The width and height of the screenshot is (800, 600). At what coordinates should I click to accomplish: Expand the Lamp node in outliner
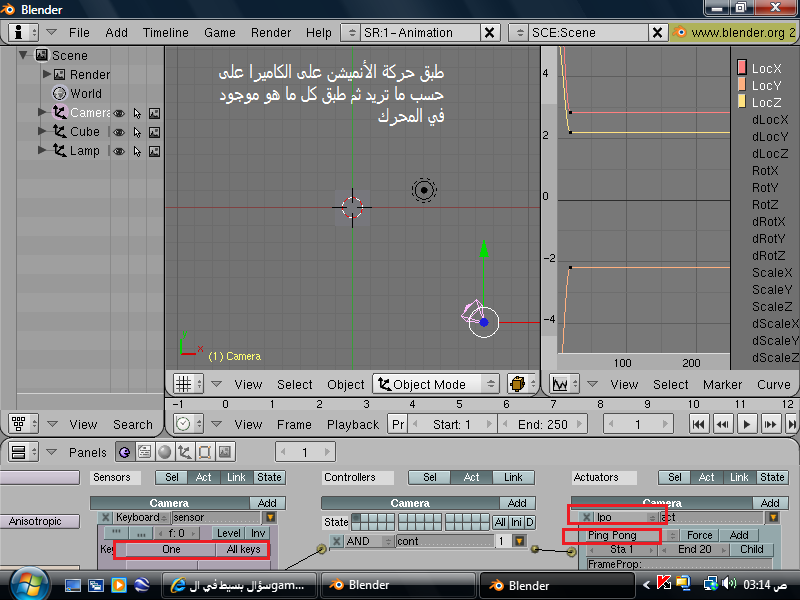point(42,150)
